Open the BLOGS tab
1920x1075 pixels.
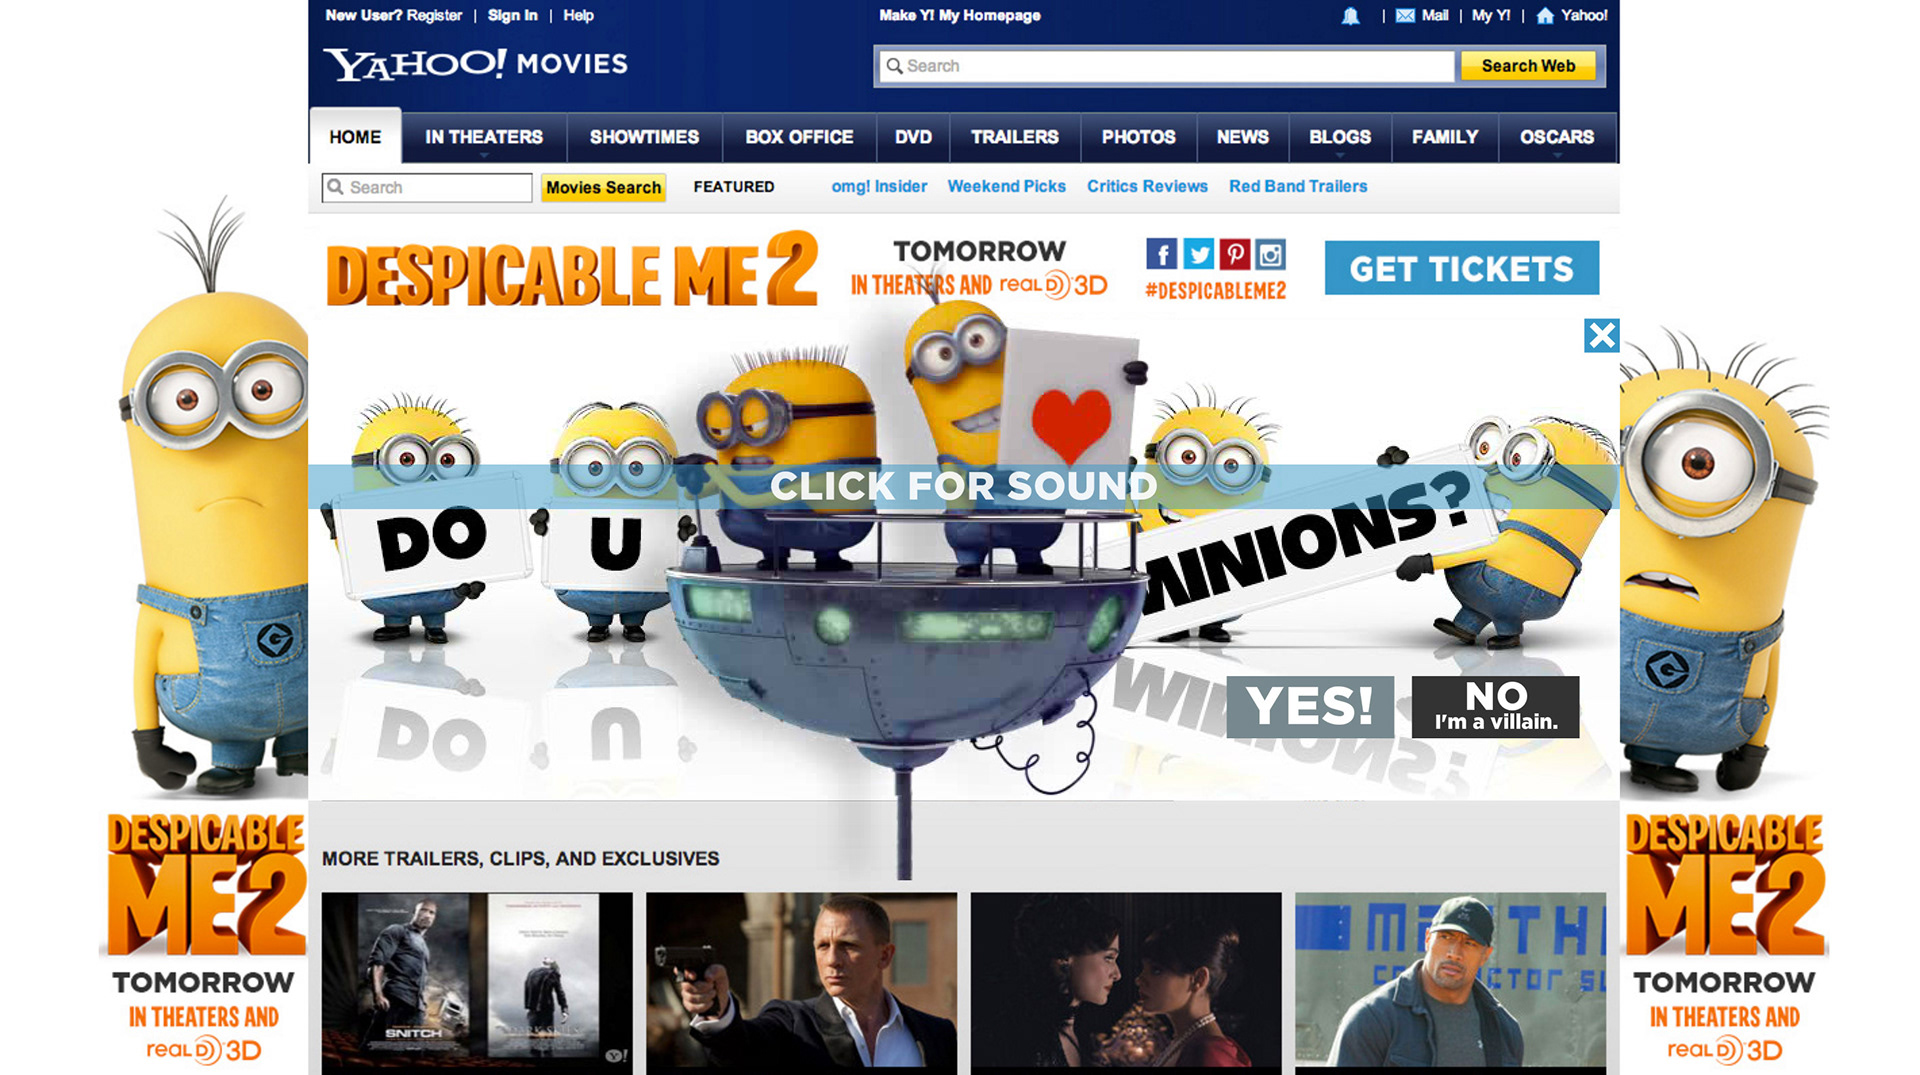(1340, 137)
